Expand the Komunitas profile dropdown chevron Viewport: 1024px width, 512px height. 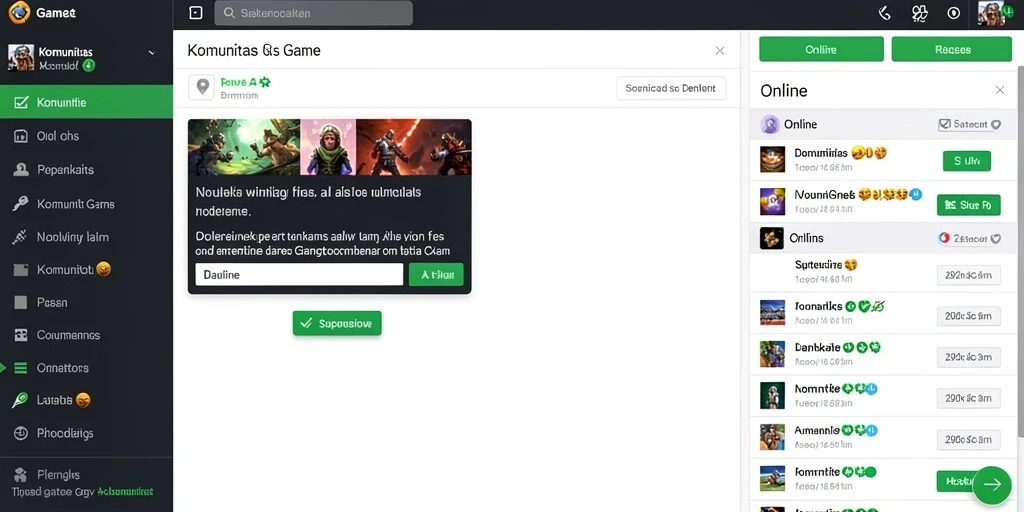(152, 53)
